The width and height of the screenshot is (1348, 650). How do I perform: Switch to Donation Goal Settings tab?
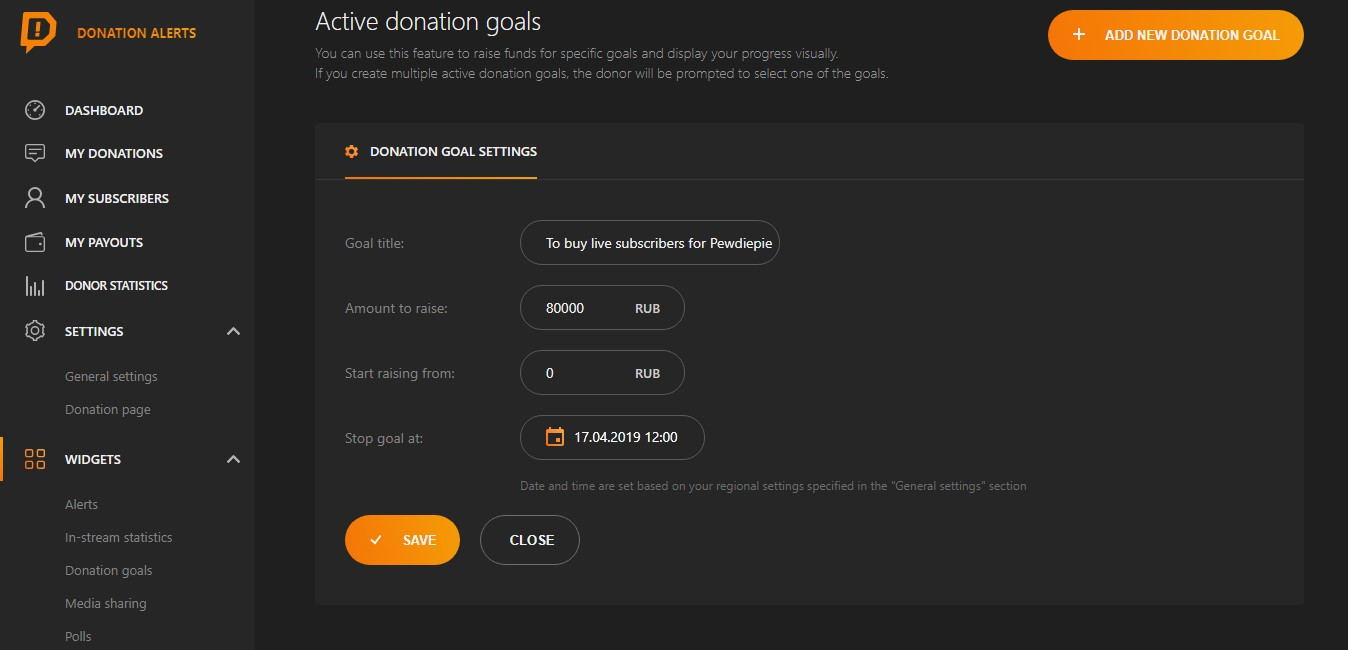(441, 152)
